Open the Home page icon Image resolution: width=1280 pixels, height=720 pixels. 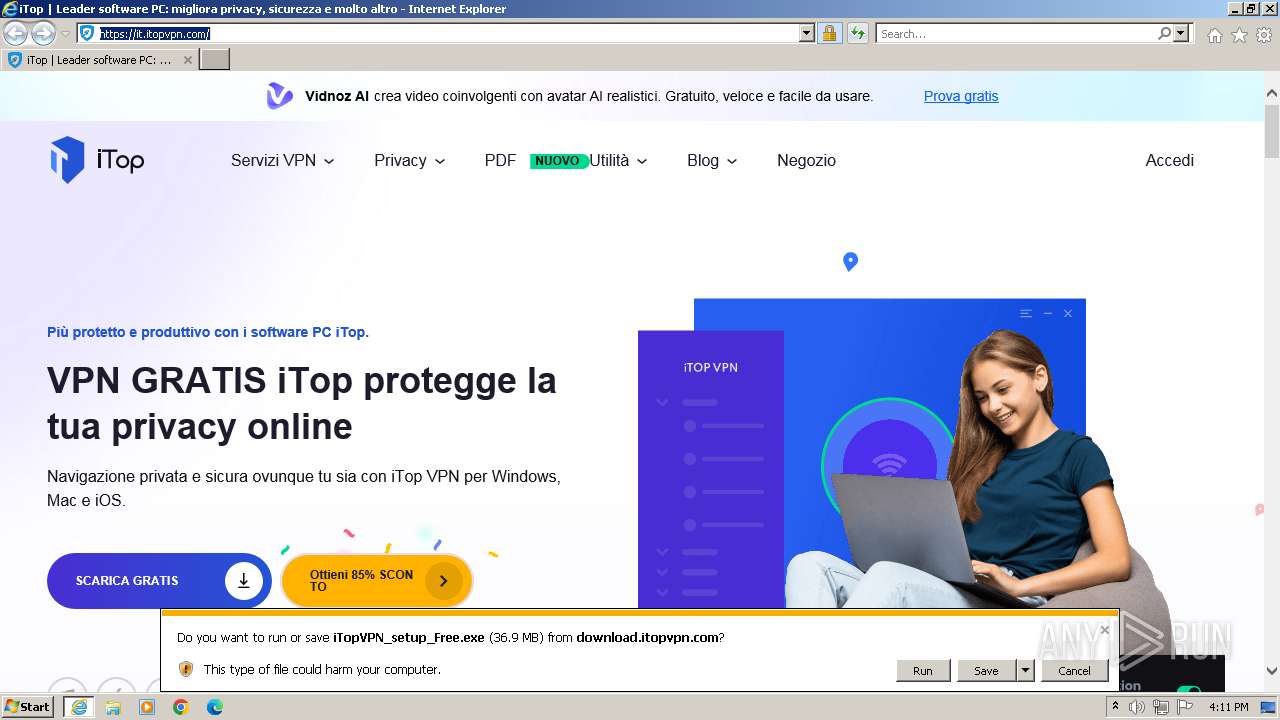tap(1214, 35)
